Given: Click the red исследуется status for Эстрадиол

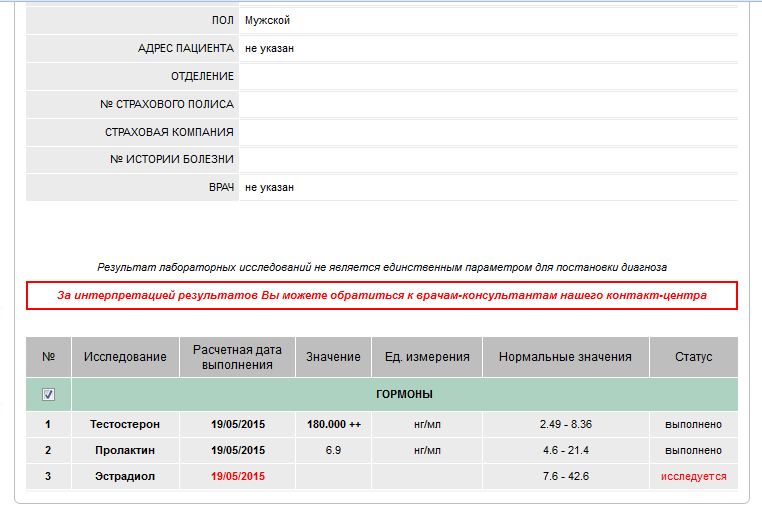Looking at the screenshot, I should [693, 476].
